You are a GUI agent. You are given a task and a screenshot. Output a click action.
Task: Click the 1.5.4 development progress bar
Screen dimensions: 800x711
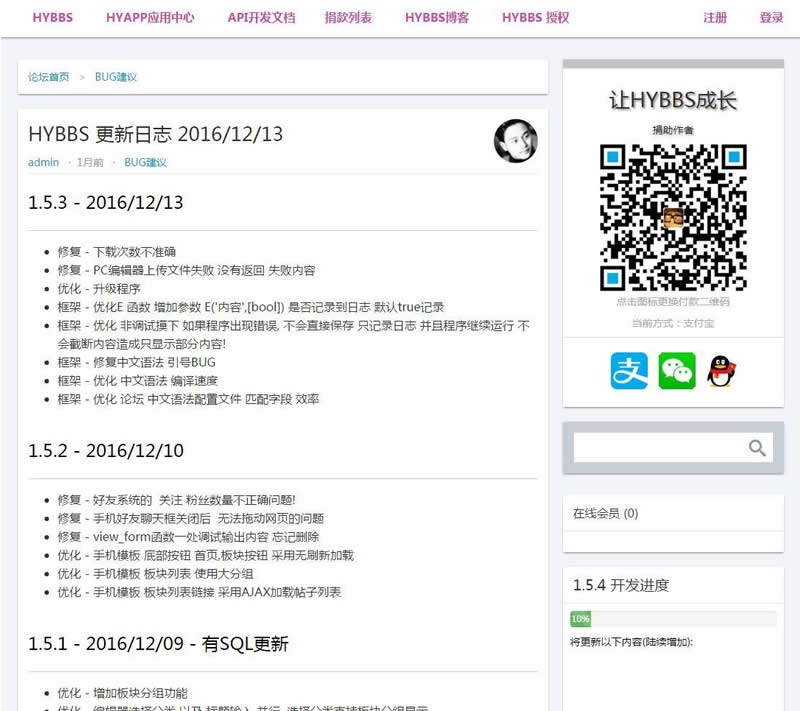(673, 619)
